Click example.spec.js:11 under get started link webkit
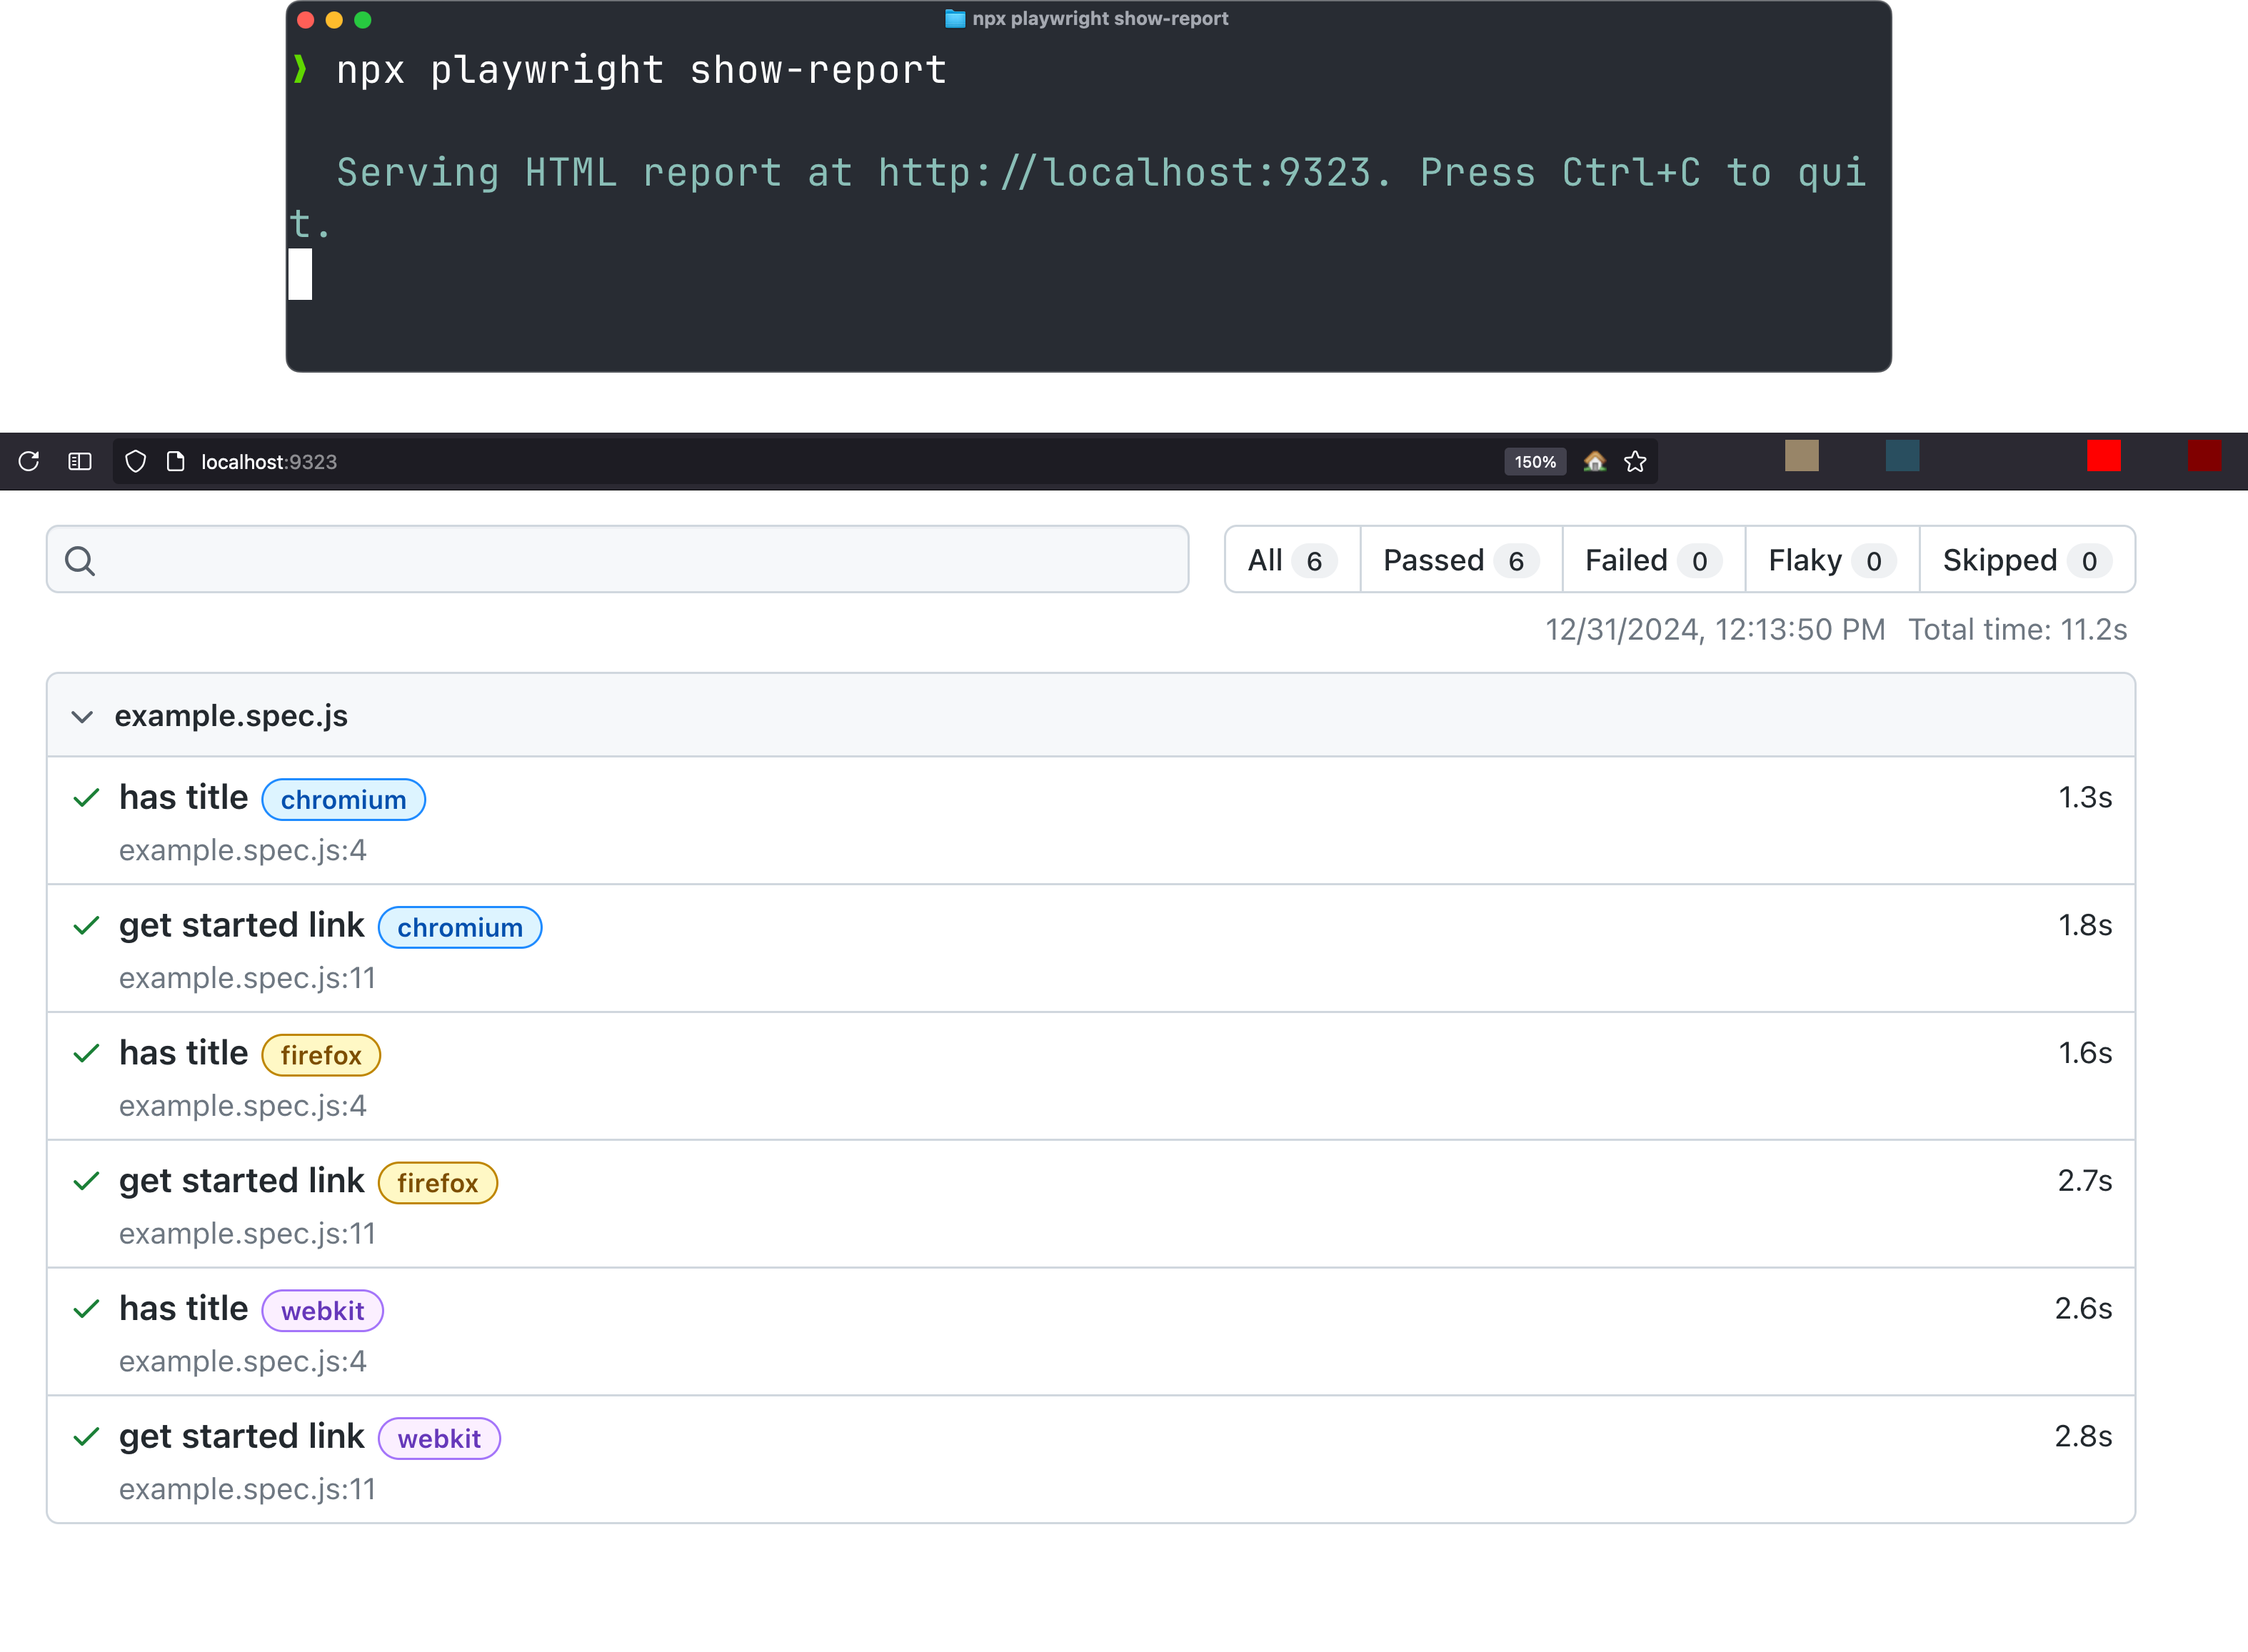The image size is (2248, 1652). click(x=247, y=1489)
